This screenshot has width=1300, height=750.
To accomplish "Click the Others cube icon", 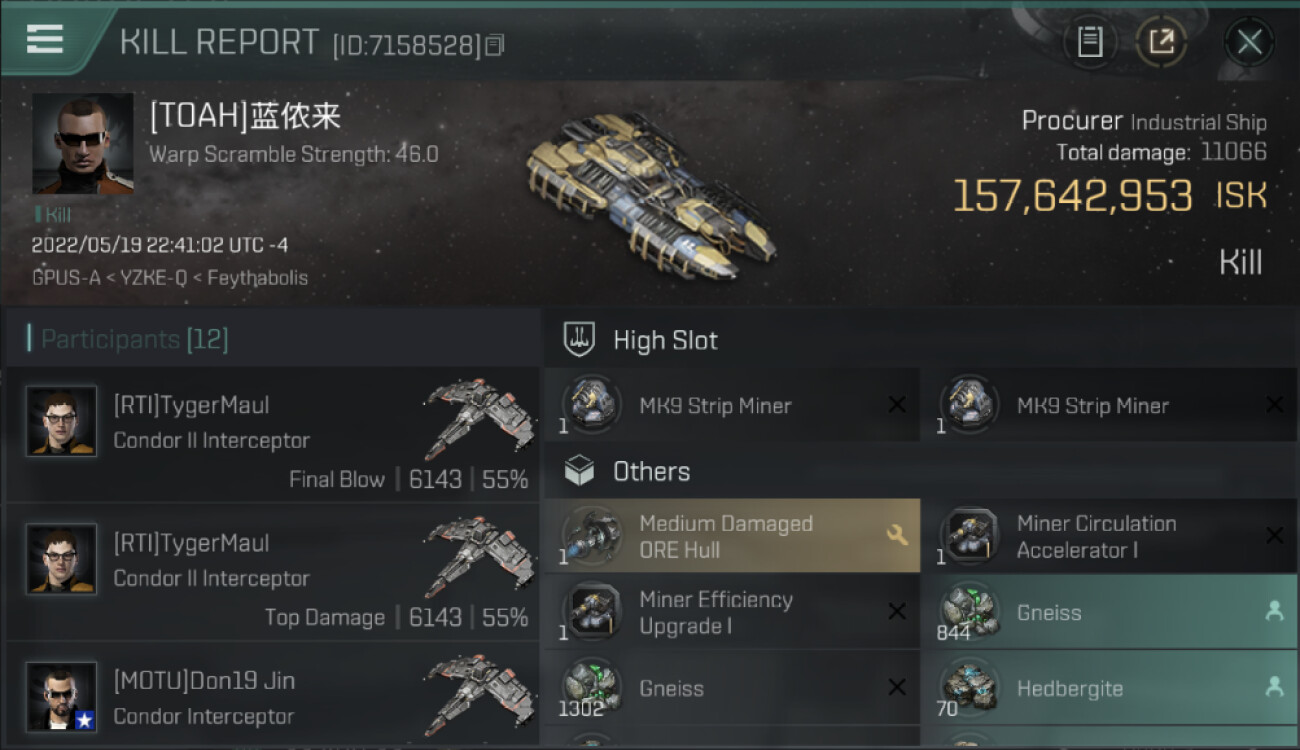I will [580, 471].
